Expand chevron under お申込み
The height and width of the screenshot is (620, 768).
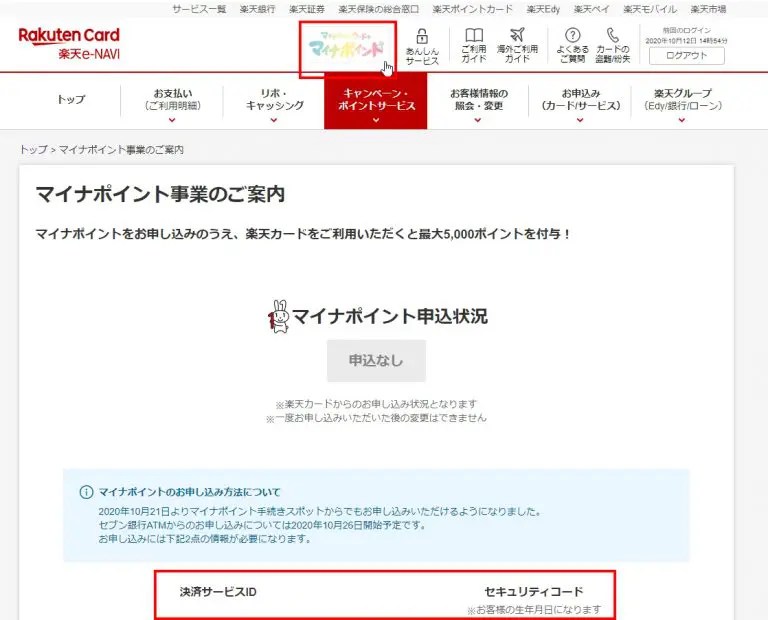tap(580, 120)
